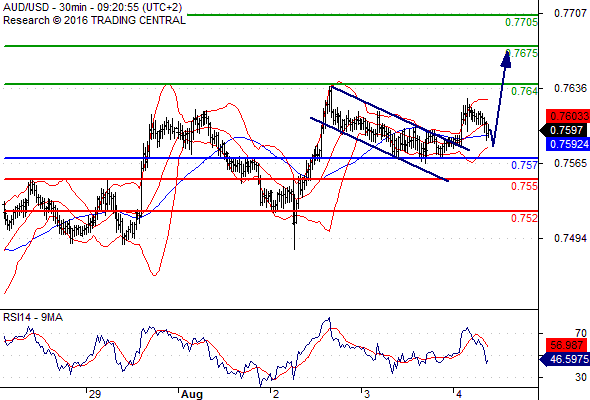Click the '29' date axis label
Screen dimensions: 590x400
95,394
